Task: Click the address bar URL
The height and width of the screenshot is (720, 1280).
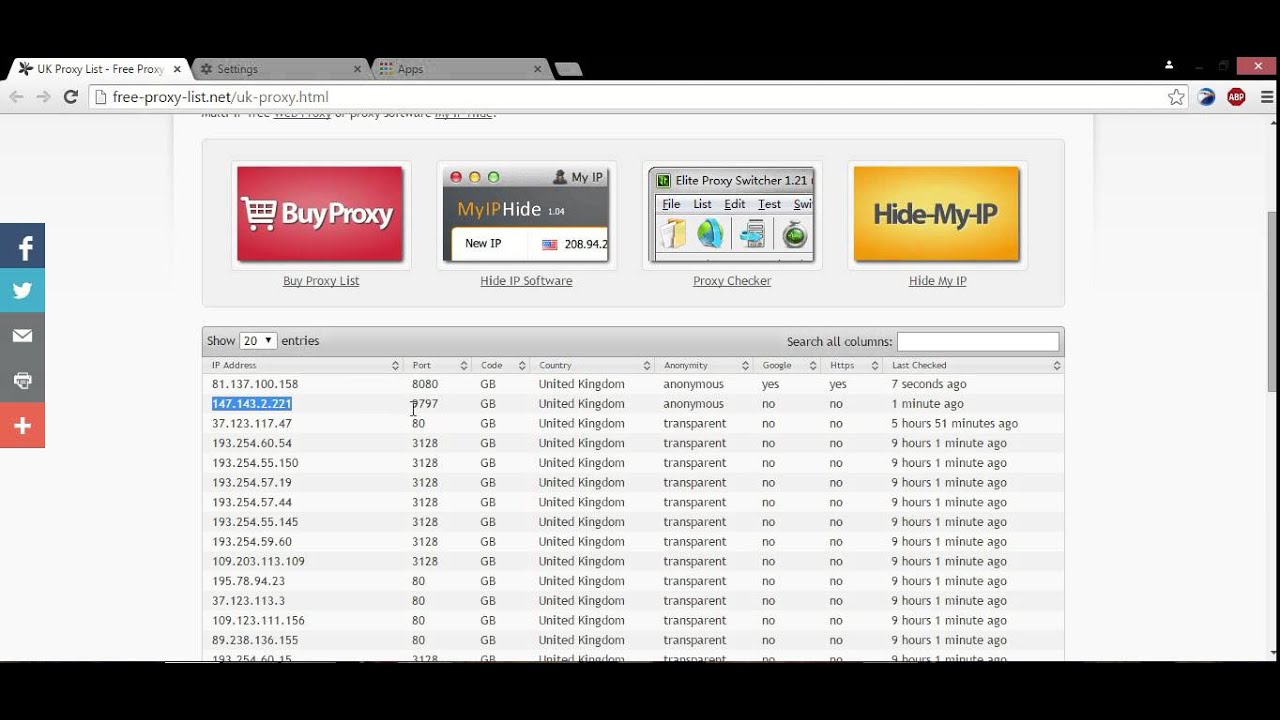Action: 220,97
